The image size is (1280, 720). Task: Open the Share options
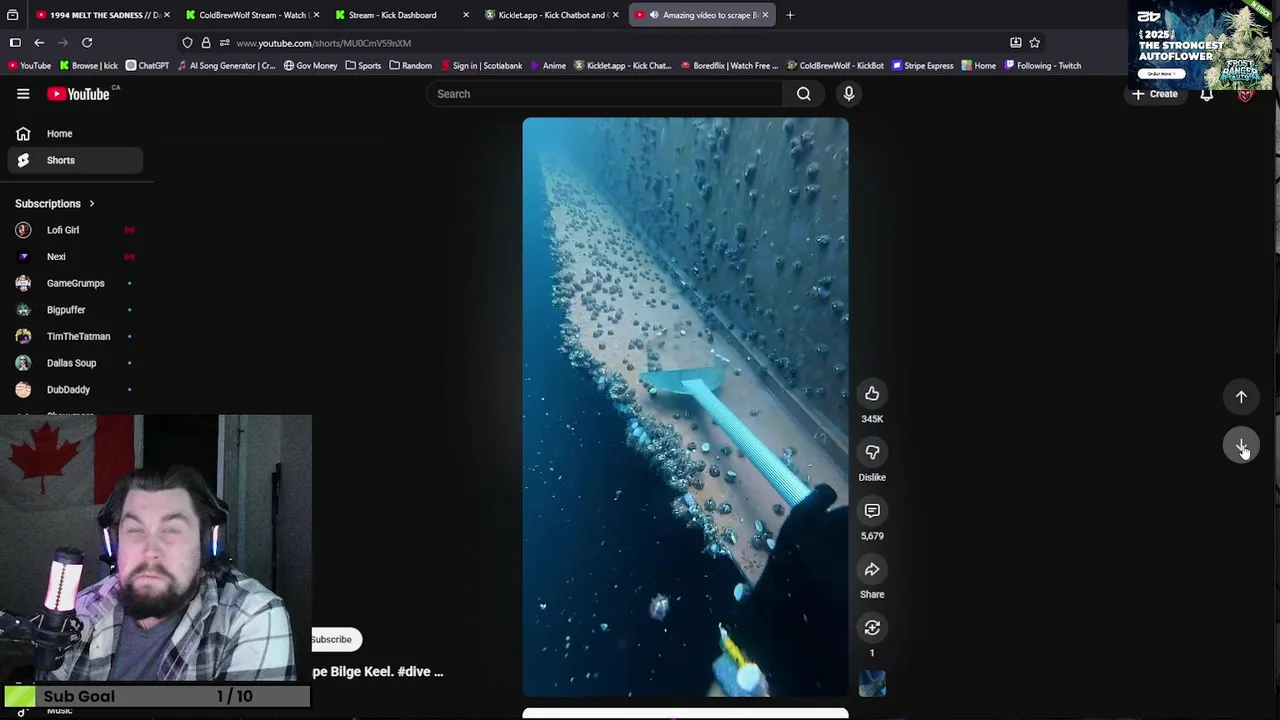[872, 570]
